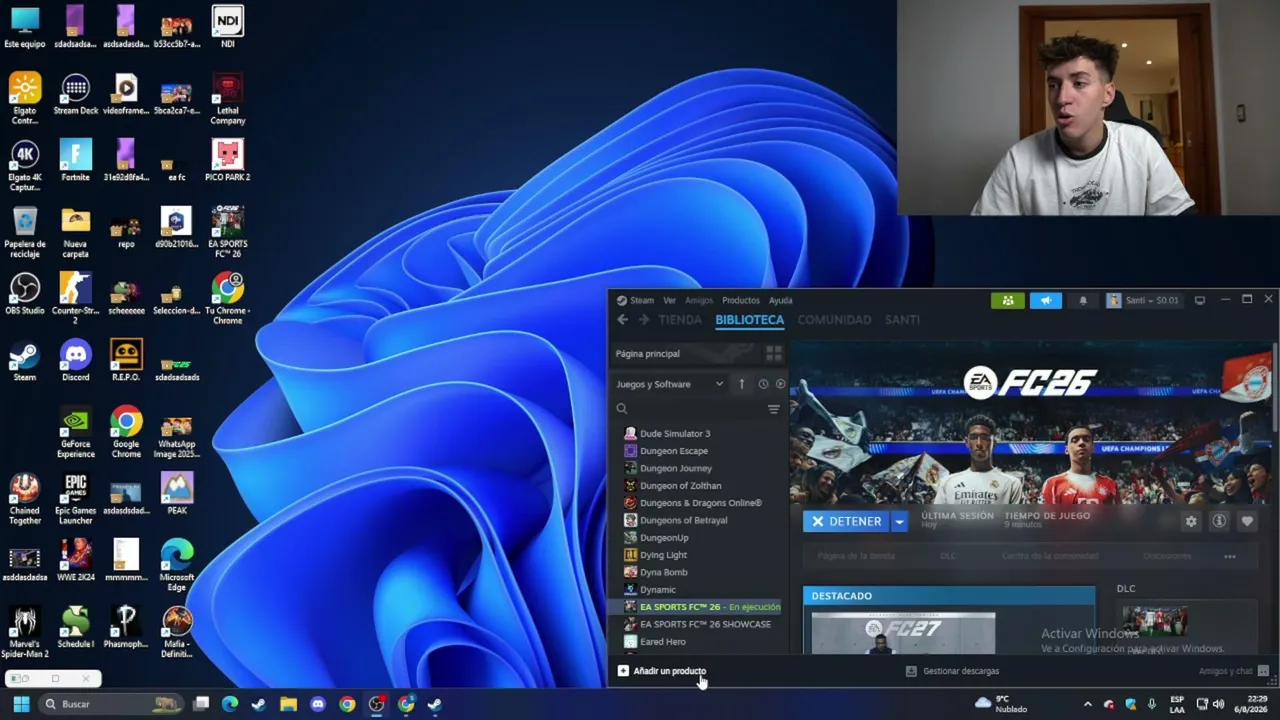Select the R.E.P.O. desktop shortcut

point(126,361)
